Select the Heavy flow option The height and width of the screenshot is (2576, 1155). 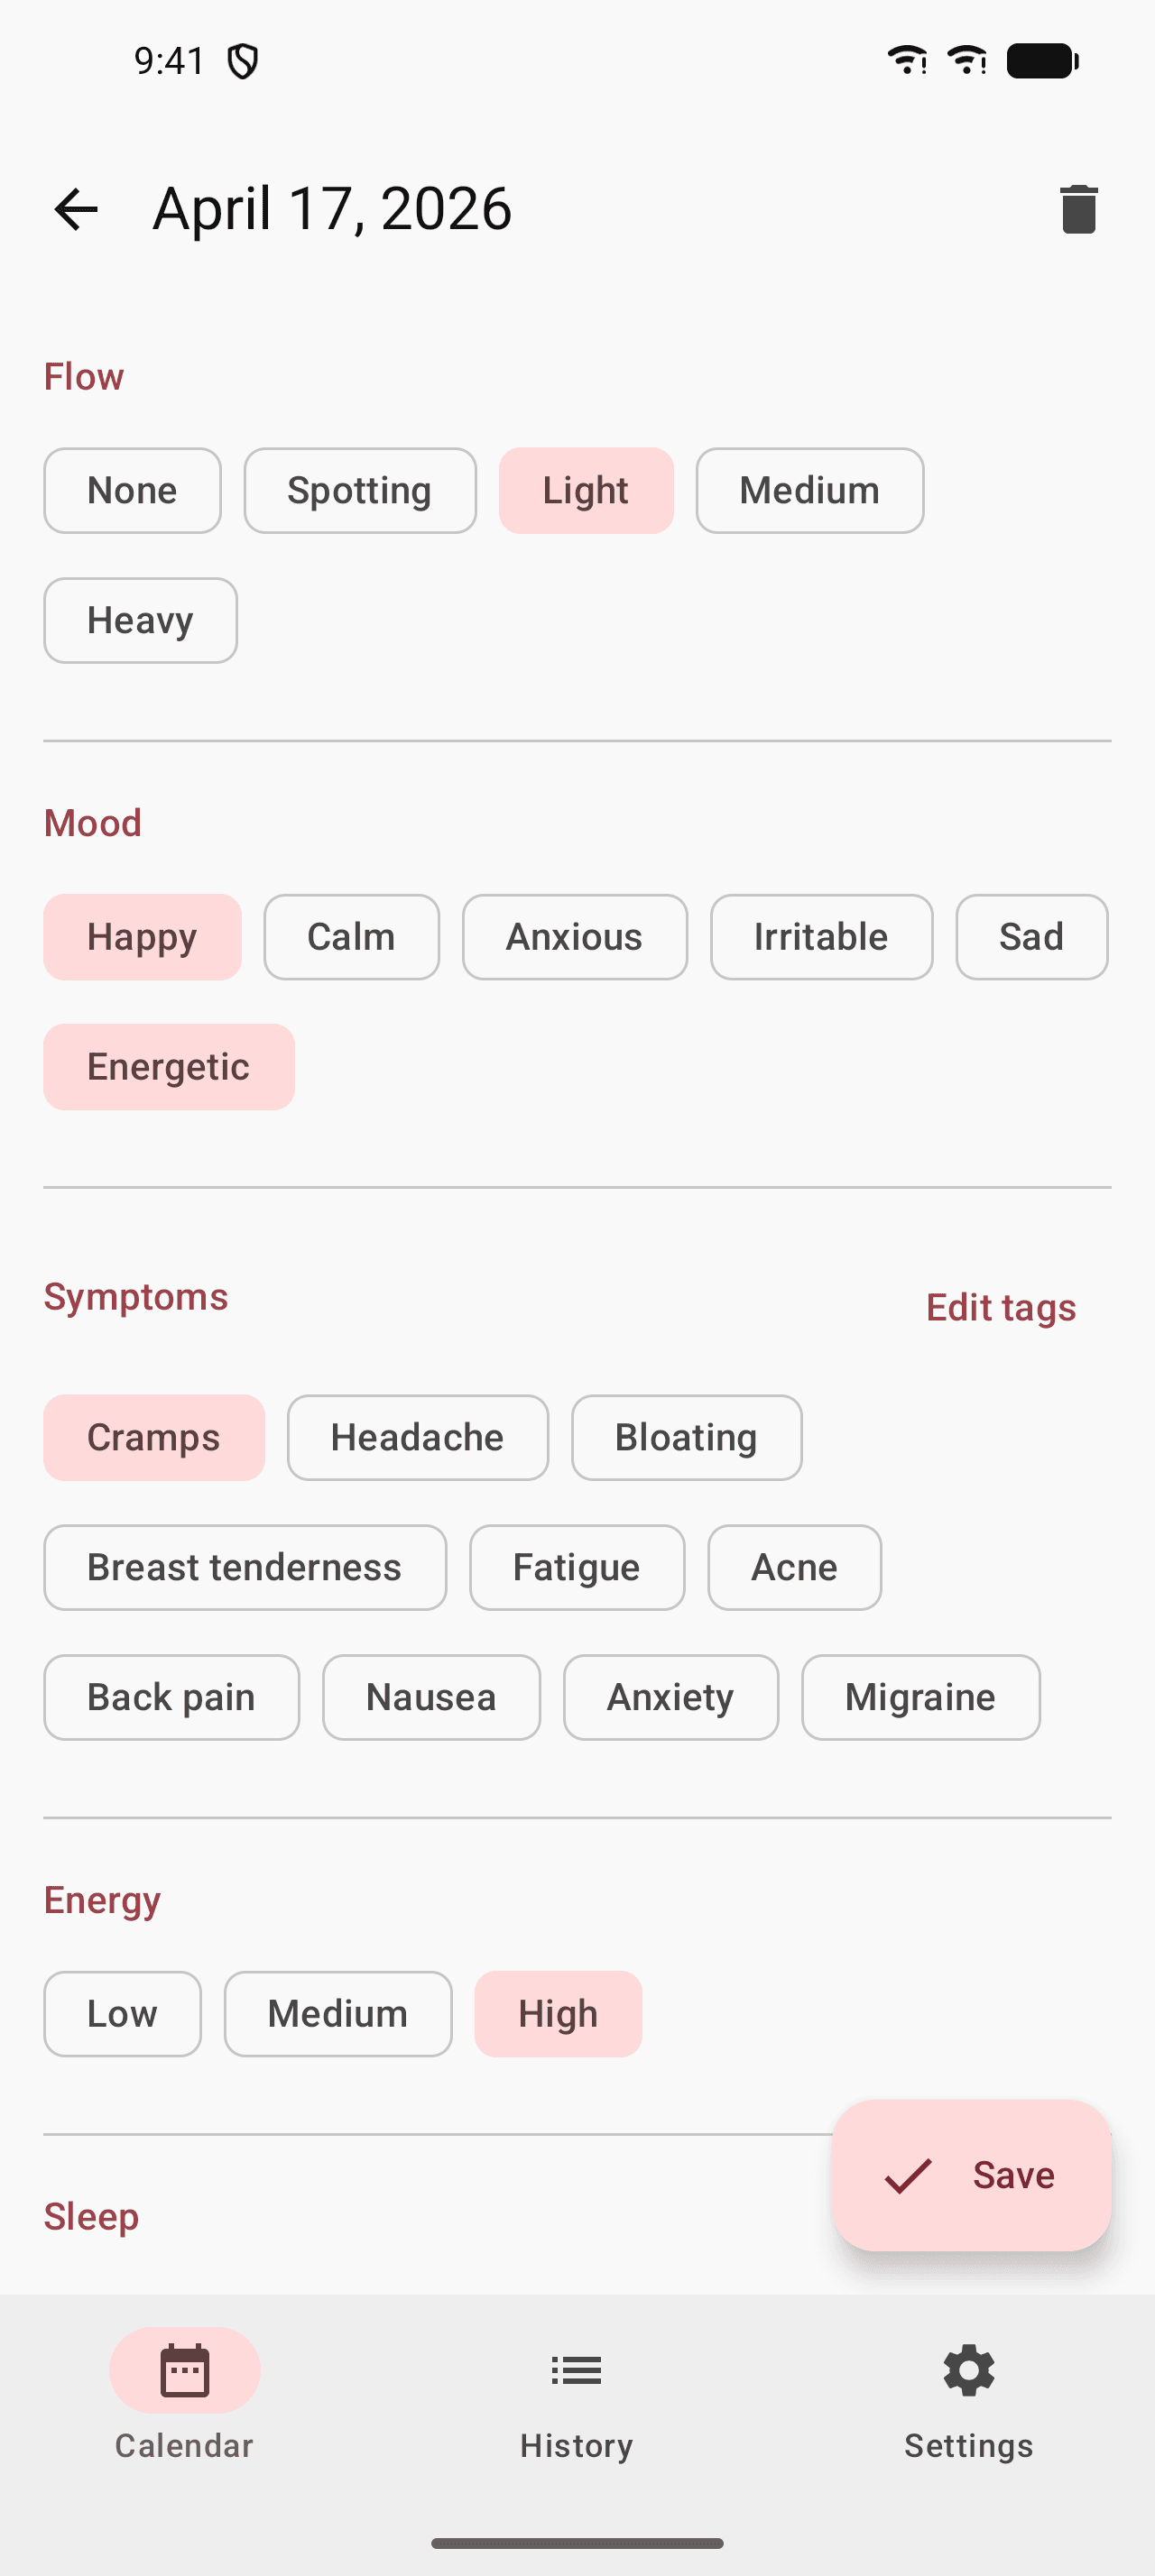point(140,621)
